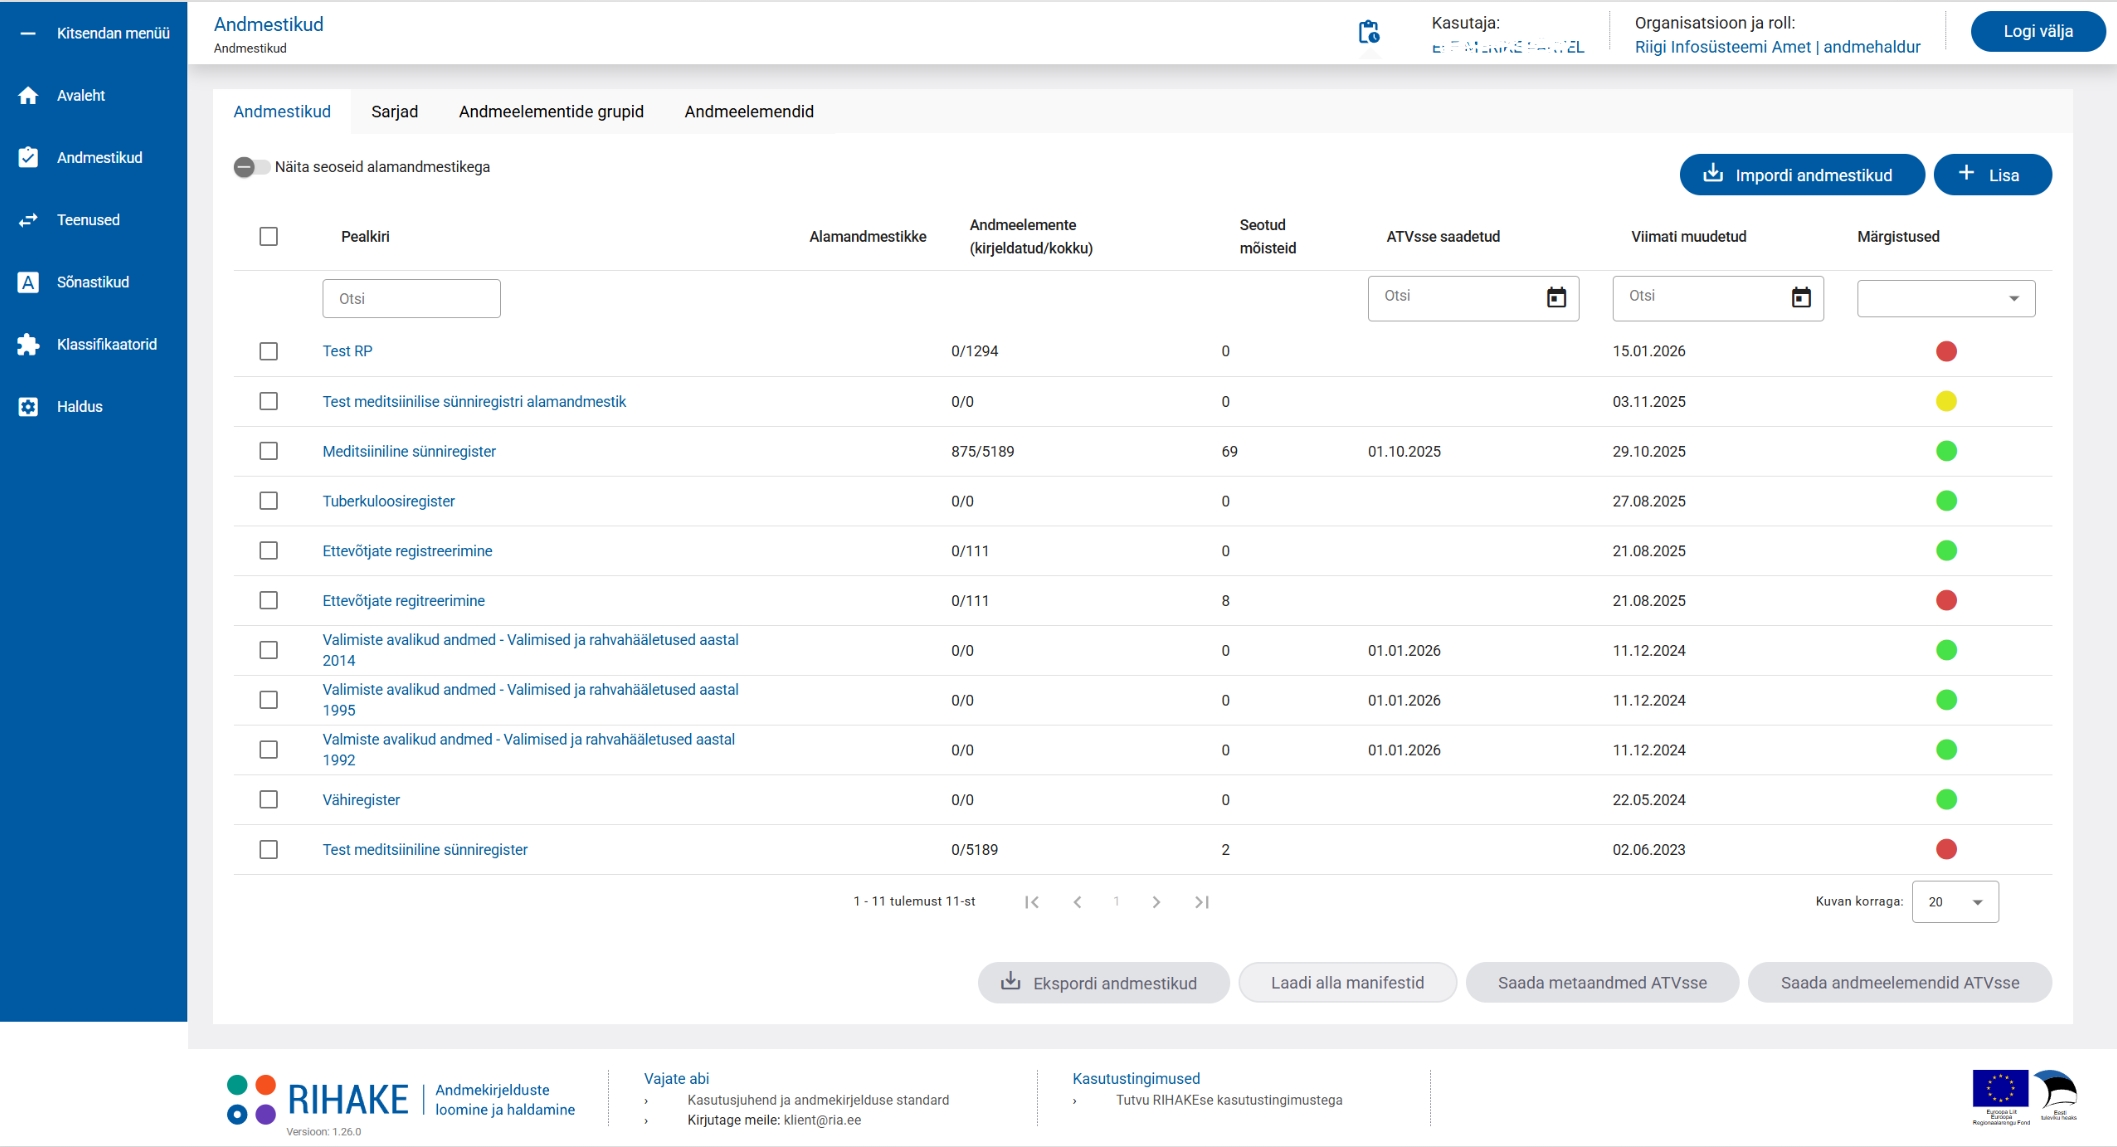
Task: Check the Tuberkuloosiregister row checkbox
Action: coord(268,501)
